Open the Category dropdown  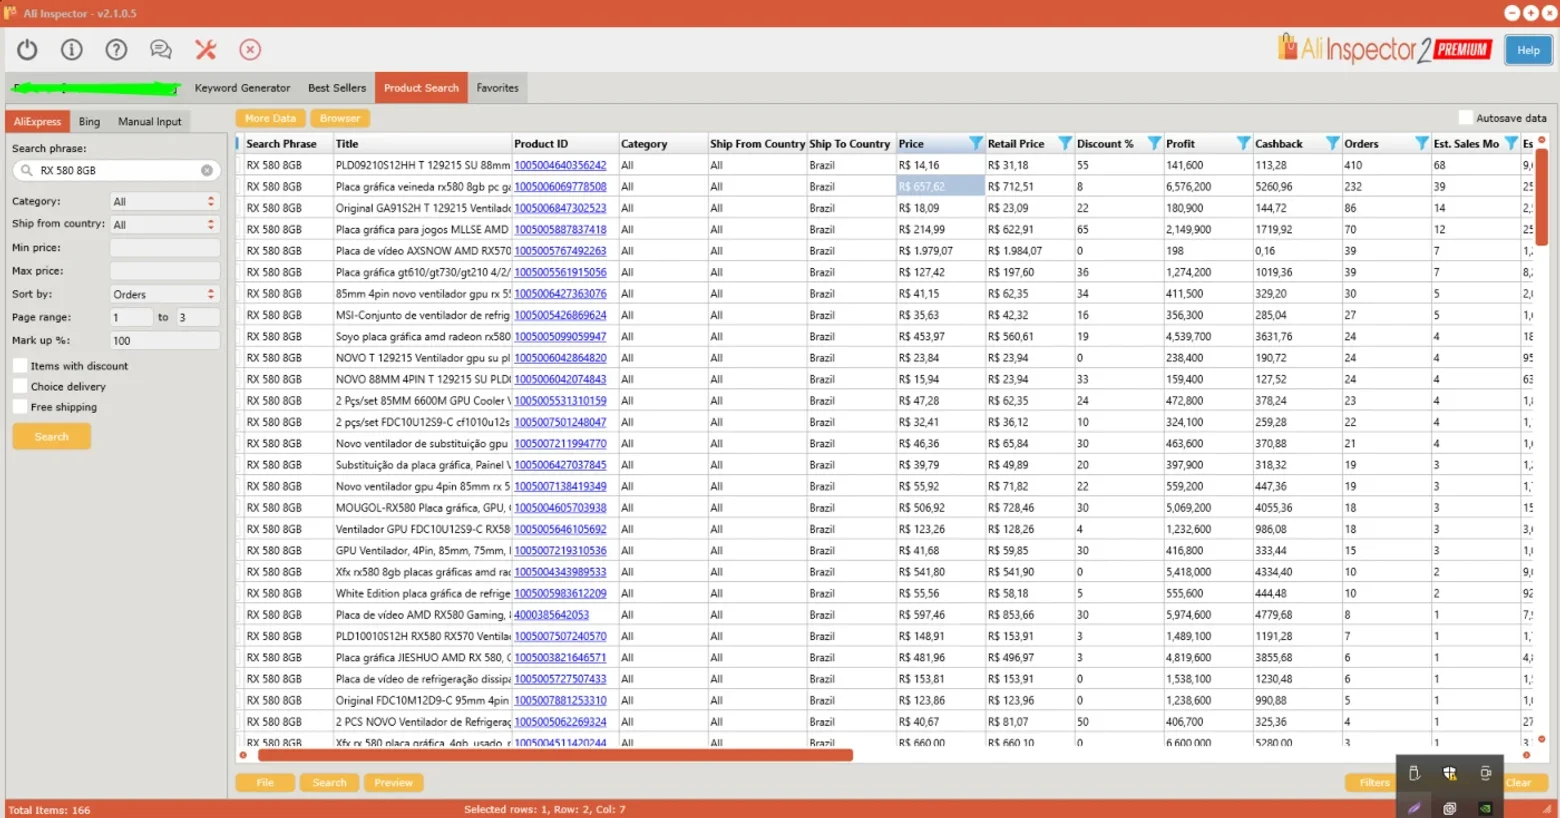[x=164, y=201]
